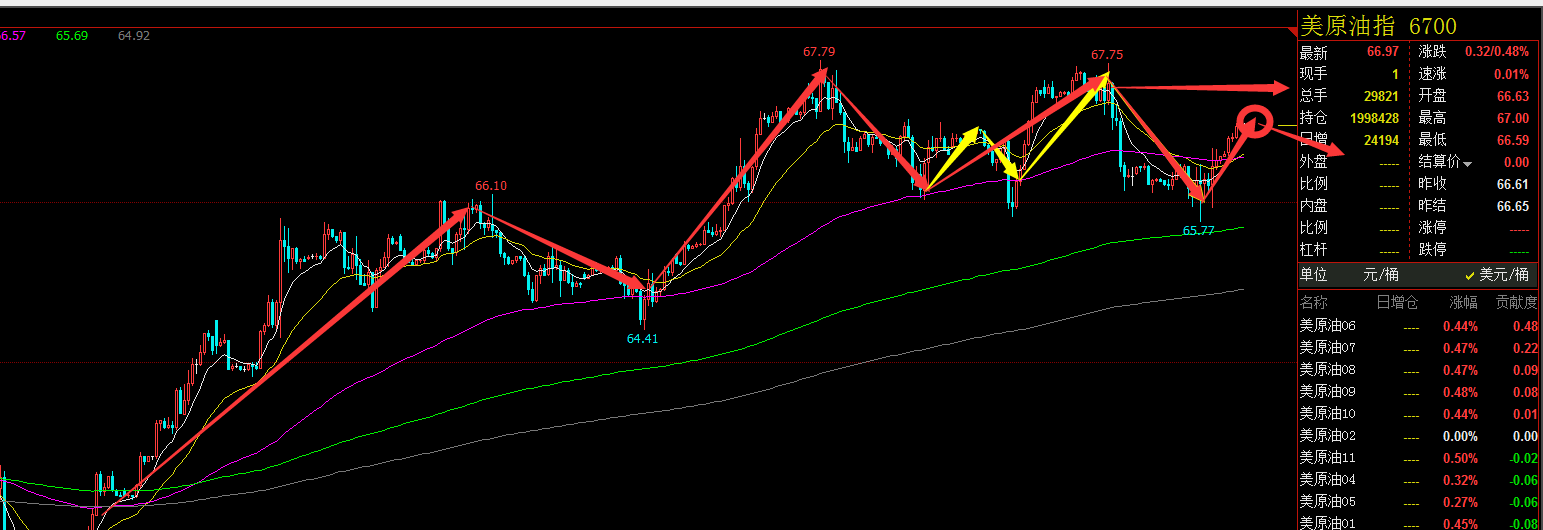Screen dimensions: 1543x530
Task: Click the 67.79 peak price label
Action: (819, 52)
